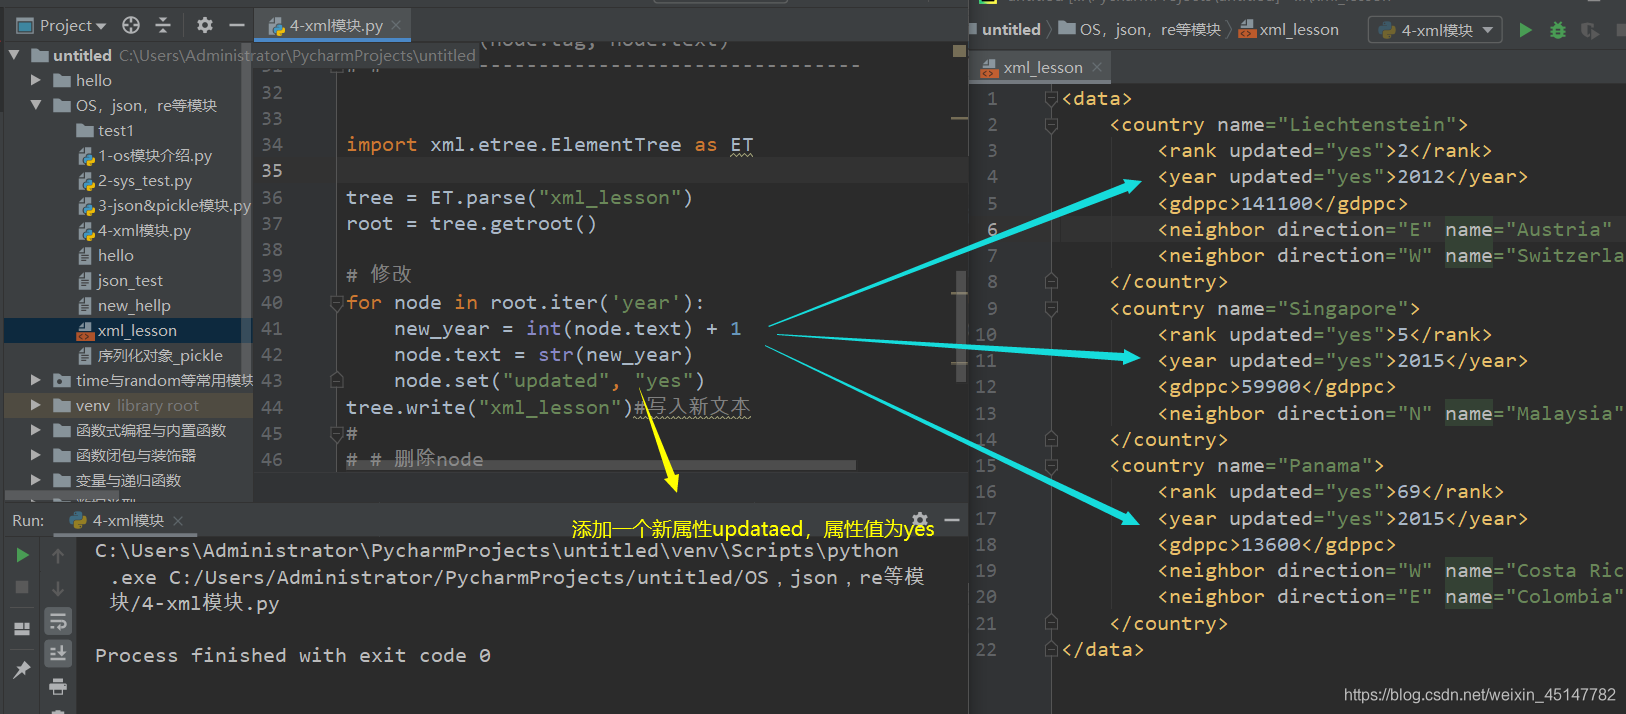The width and height of the screenshot is (1626, 714).
Task: Run the program with top toolbar play icon
Action: coord(1525,30)
